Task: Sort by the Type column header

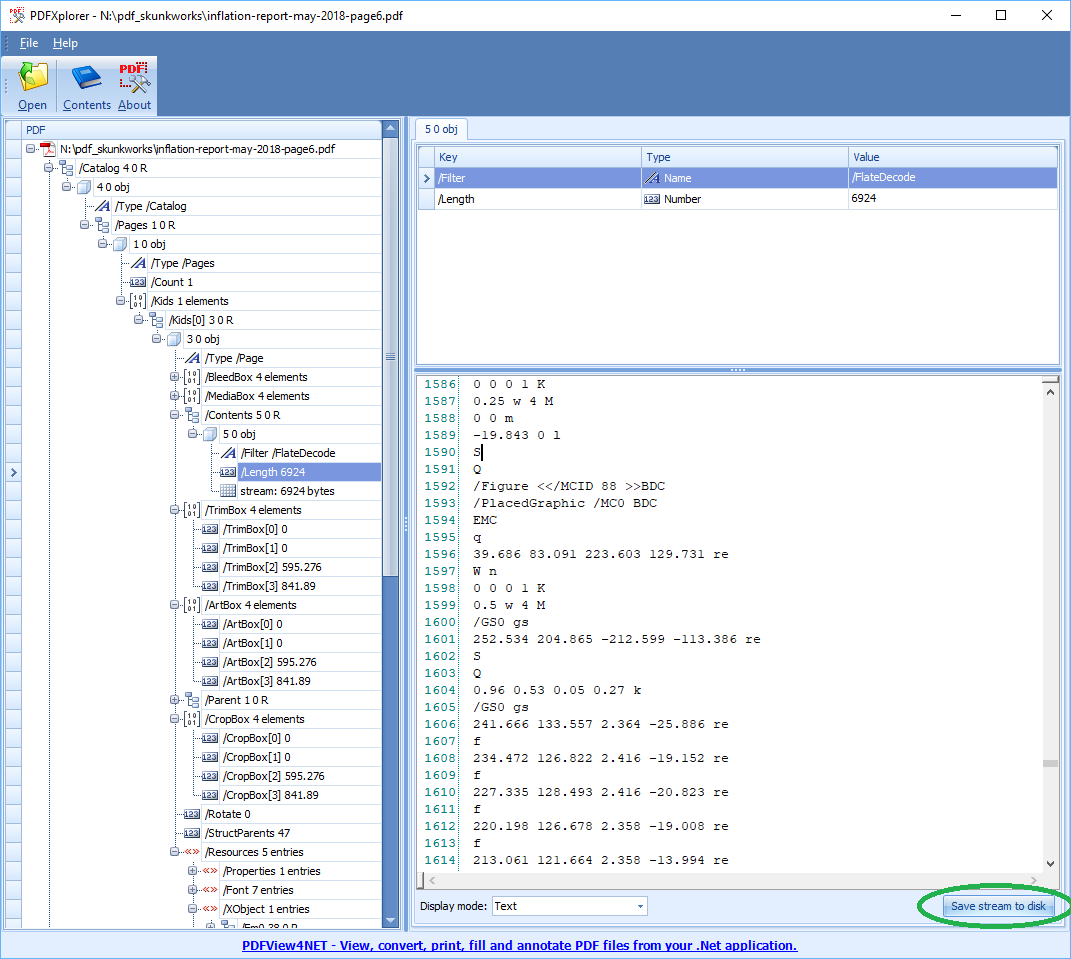Action: [745, 157]
